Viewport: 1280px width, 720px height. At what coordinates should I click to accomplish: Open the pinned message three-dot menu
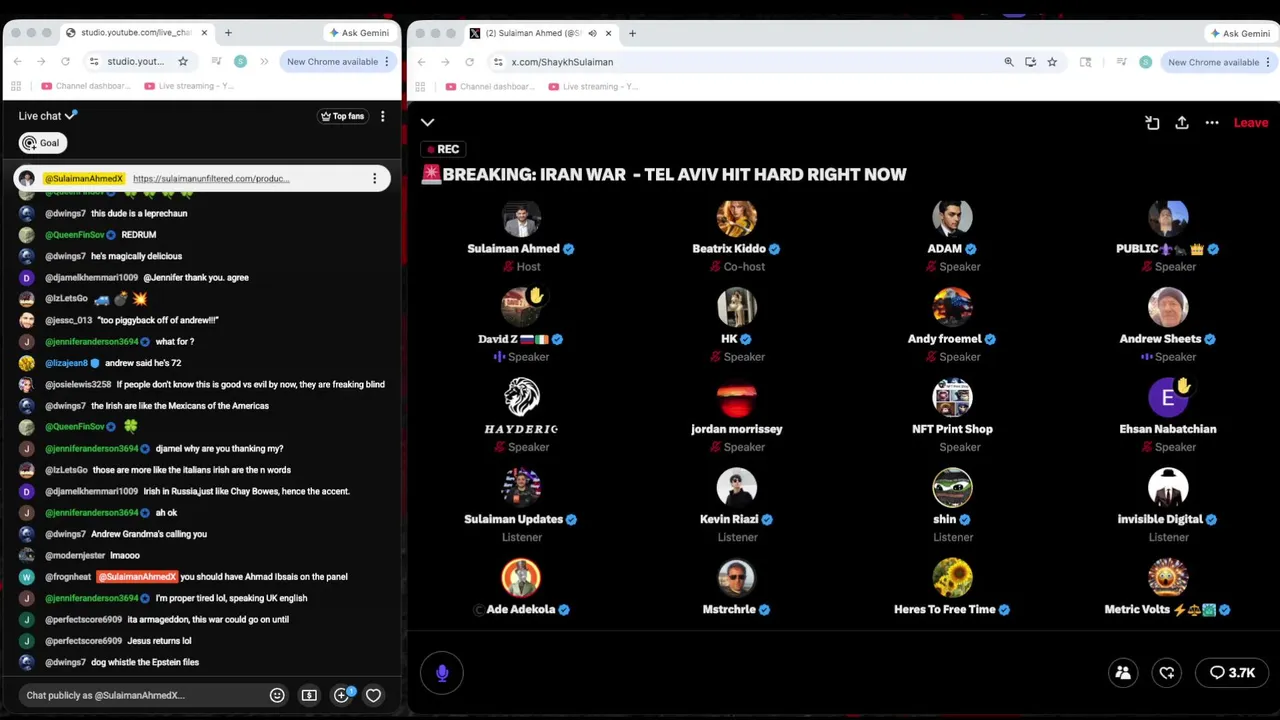374,179
